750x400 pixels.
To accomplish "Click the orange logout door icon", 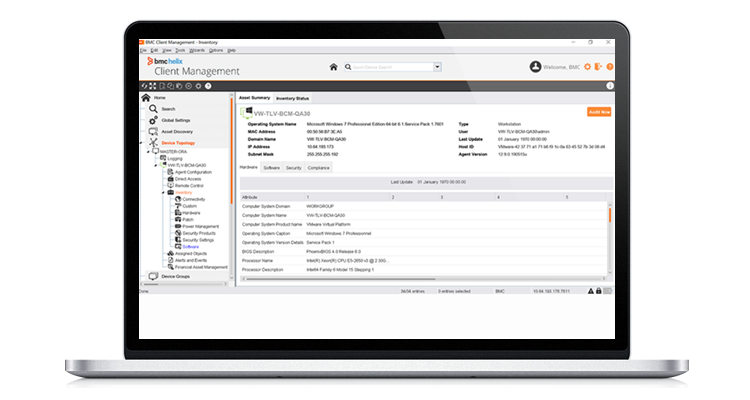I will click(x=598, y=67).
